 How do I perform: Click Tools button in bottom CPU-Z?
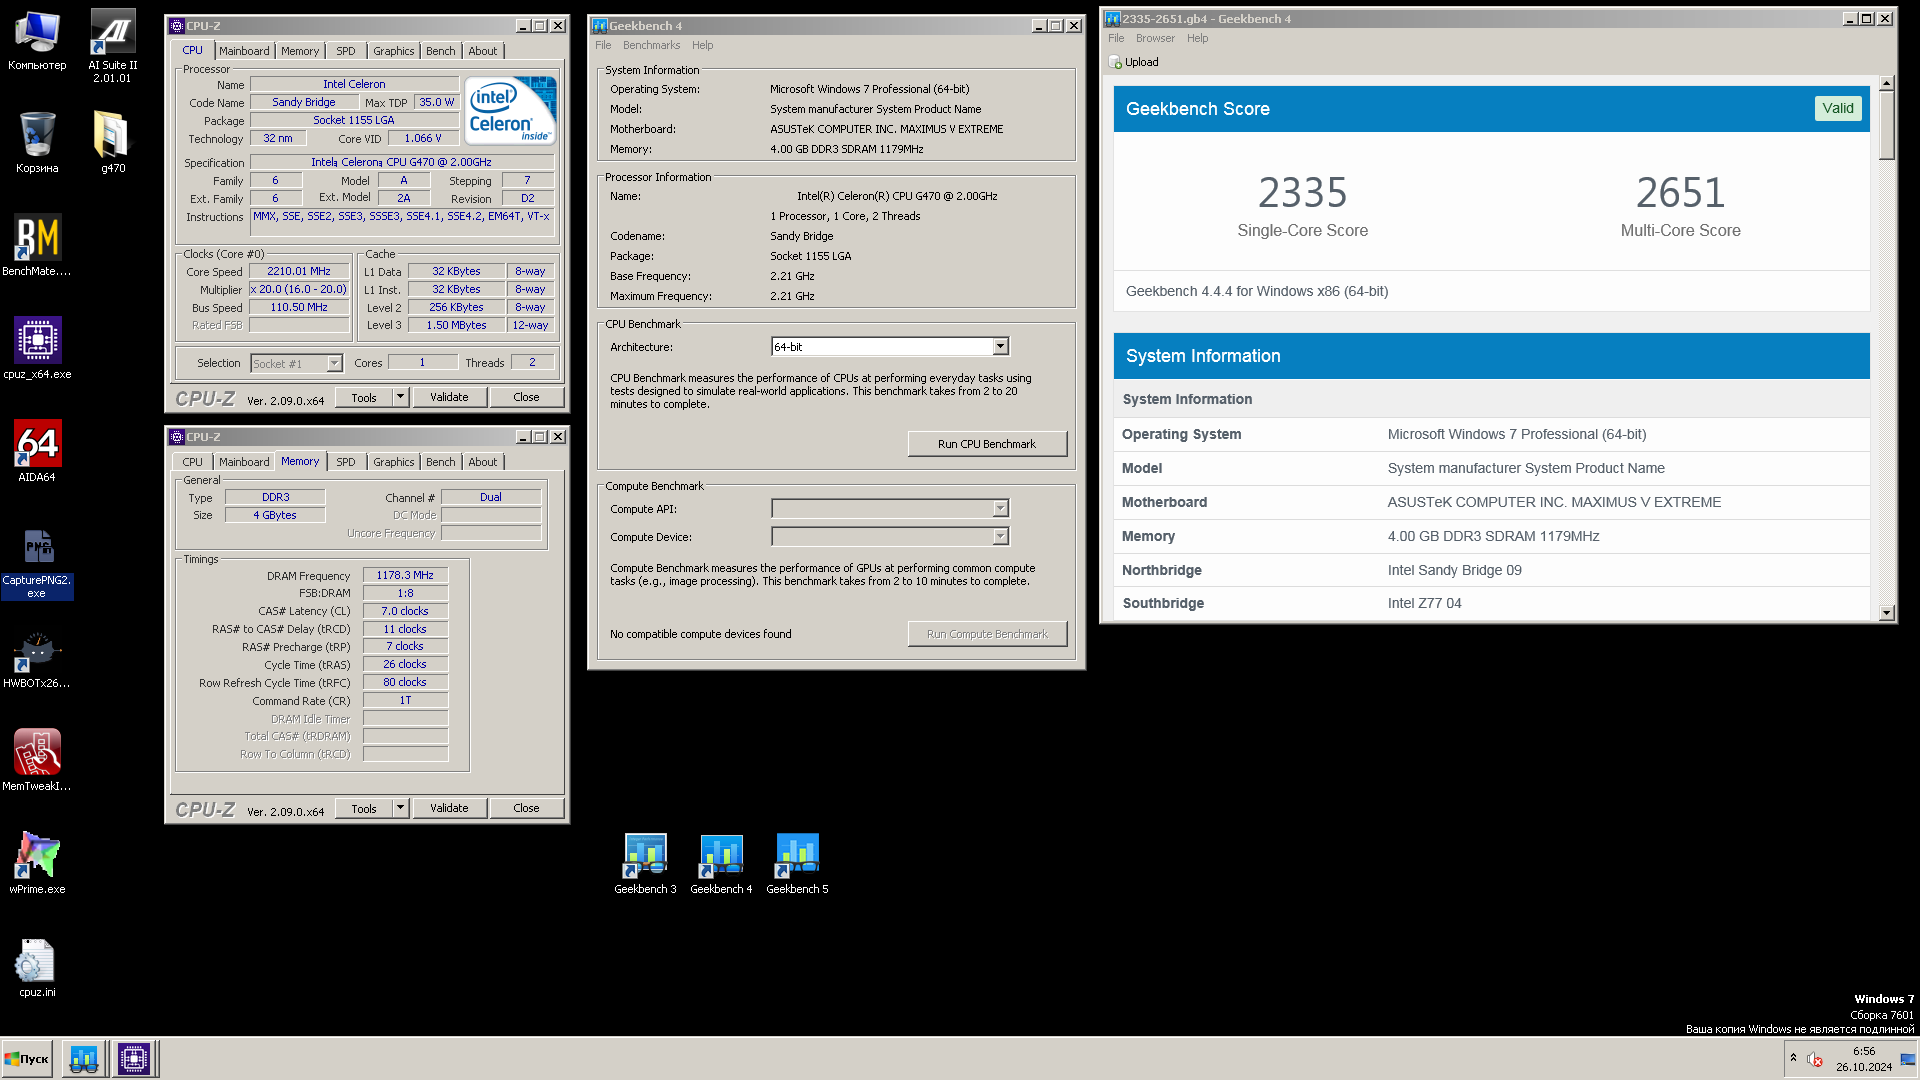tap(364, 808)
